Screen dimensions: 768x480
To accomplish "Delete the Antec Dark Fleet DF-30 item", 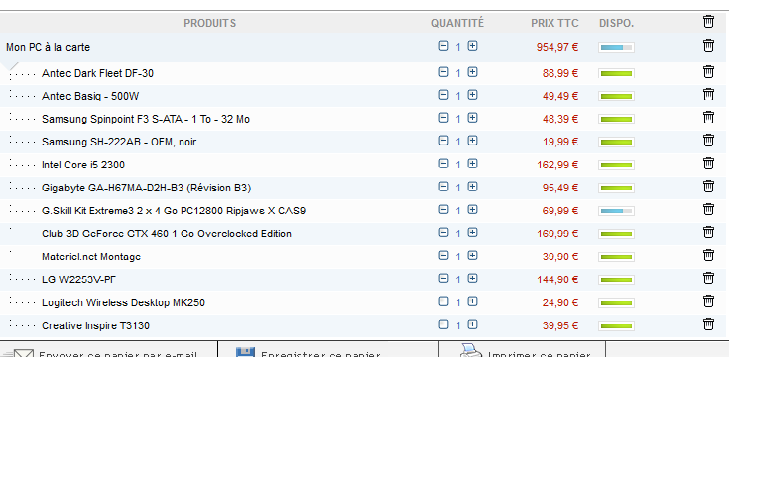I will pyautogui.click(x=708, y=72).
